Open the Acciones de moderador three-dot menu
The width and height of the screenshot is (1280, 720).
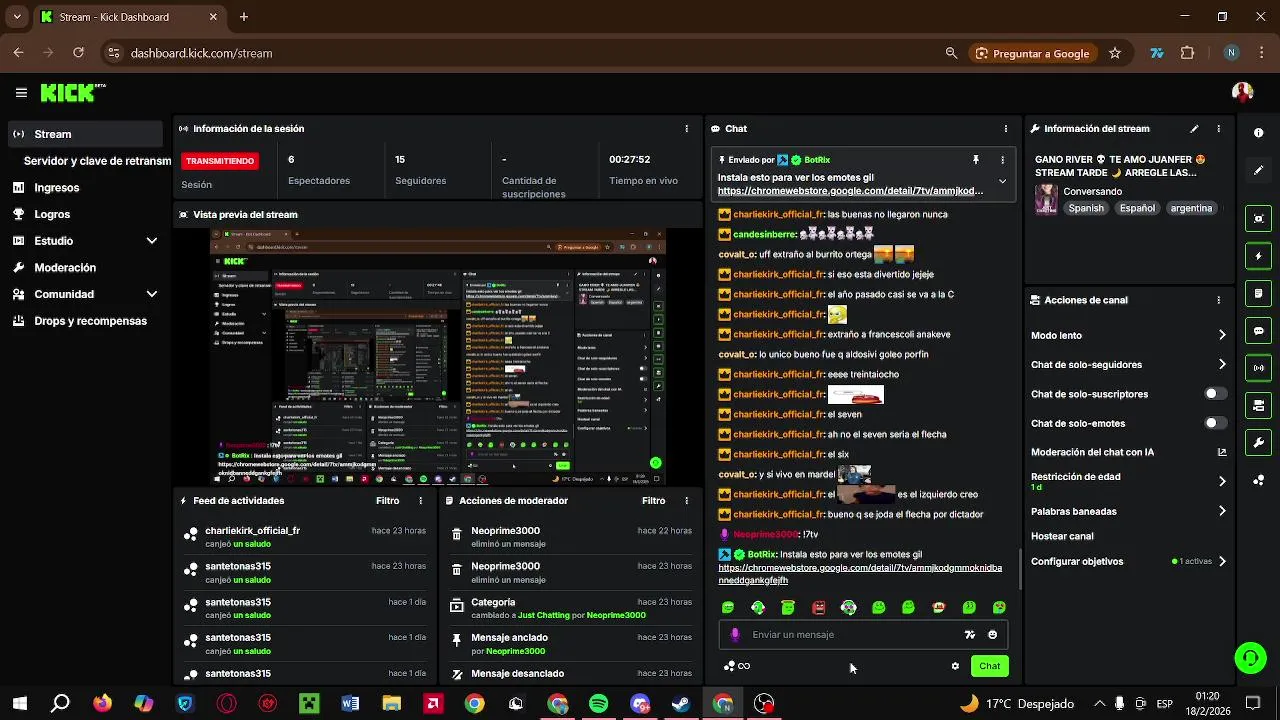tap(686, 501)
